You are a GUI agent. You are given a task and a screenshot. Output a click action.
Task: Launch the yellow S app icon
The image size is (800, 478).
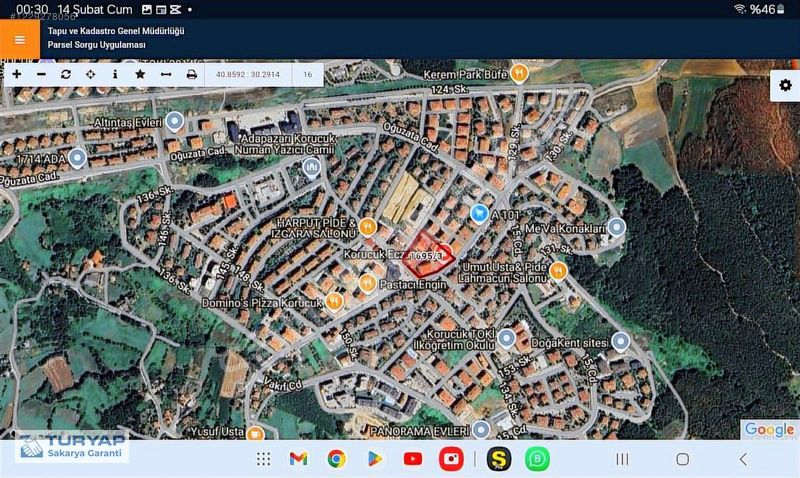click(x=499, y=459)
